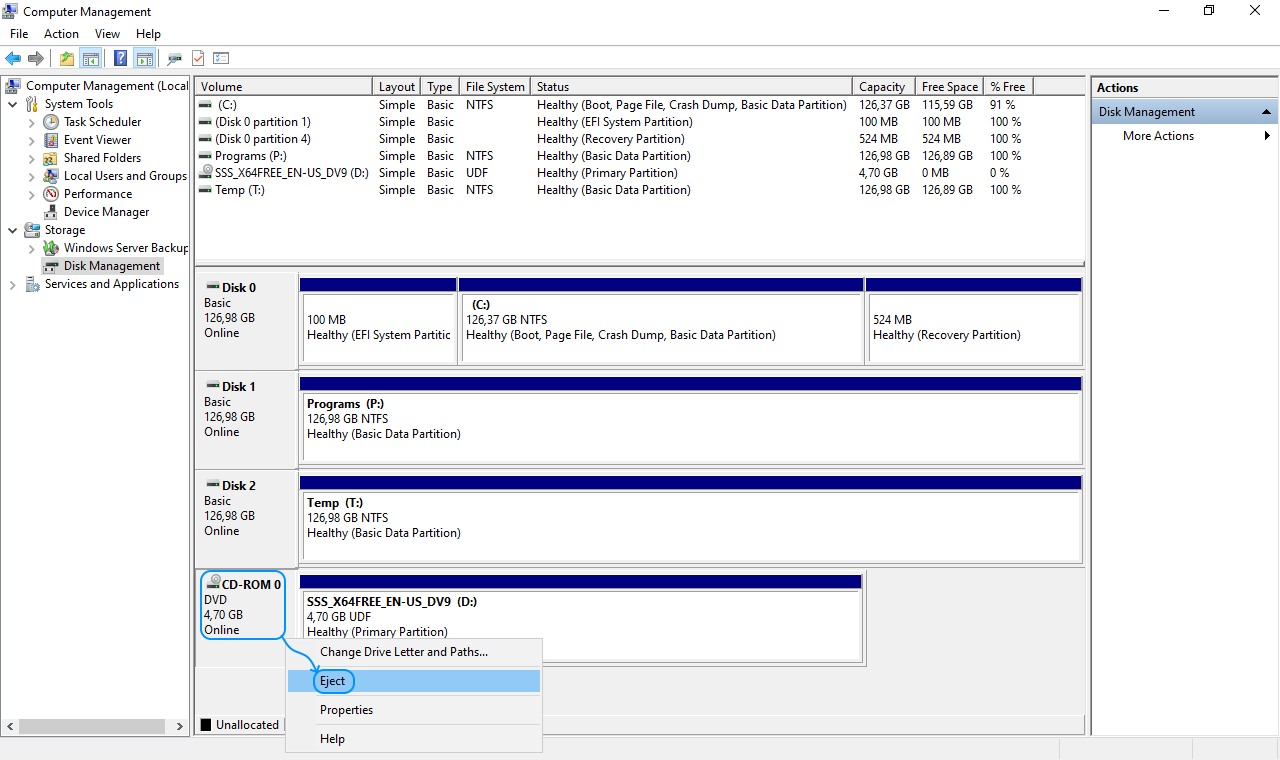Open the More Actions submenu arrow
Image resolution: width=1280 pixels, height=760 pixels.
tap(1268, 136)
